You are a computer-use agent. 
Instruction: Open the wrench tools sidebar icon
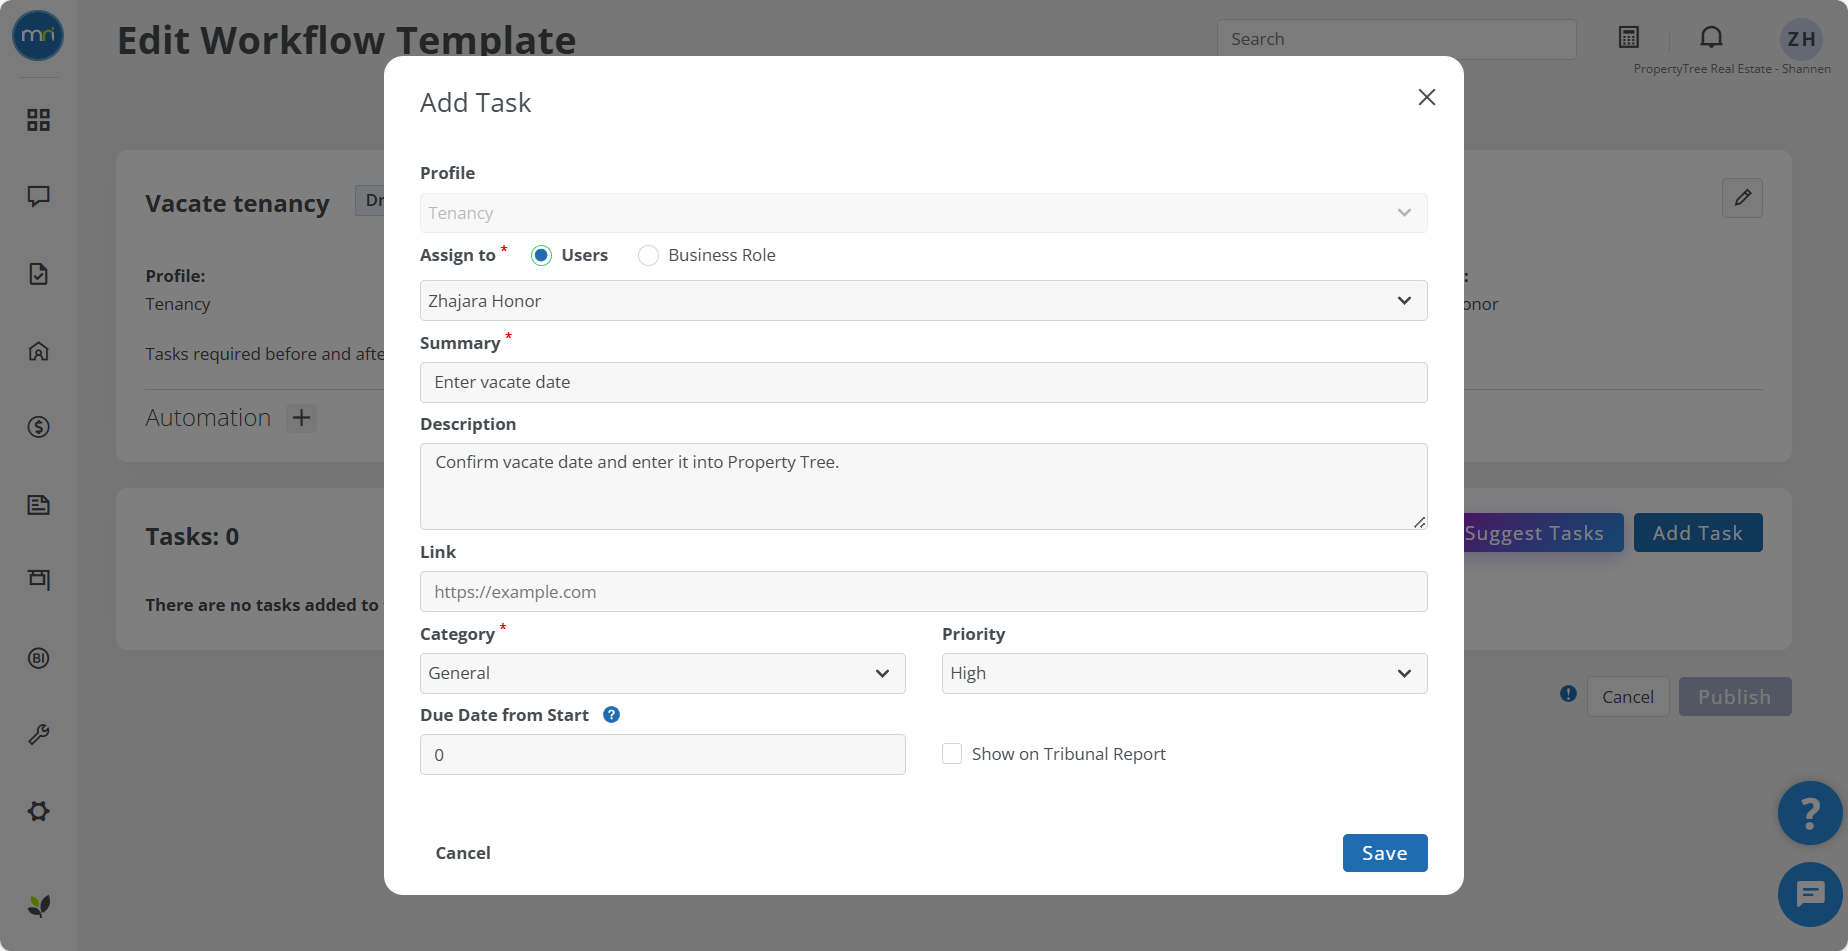[38, 735]
